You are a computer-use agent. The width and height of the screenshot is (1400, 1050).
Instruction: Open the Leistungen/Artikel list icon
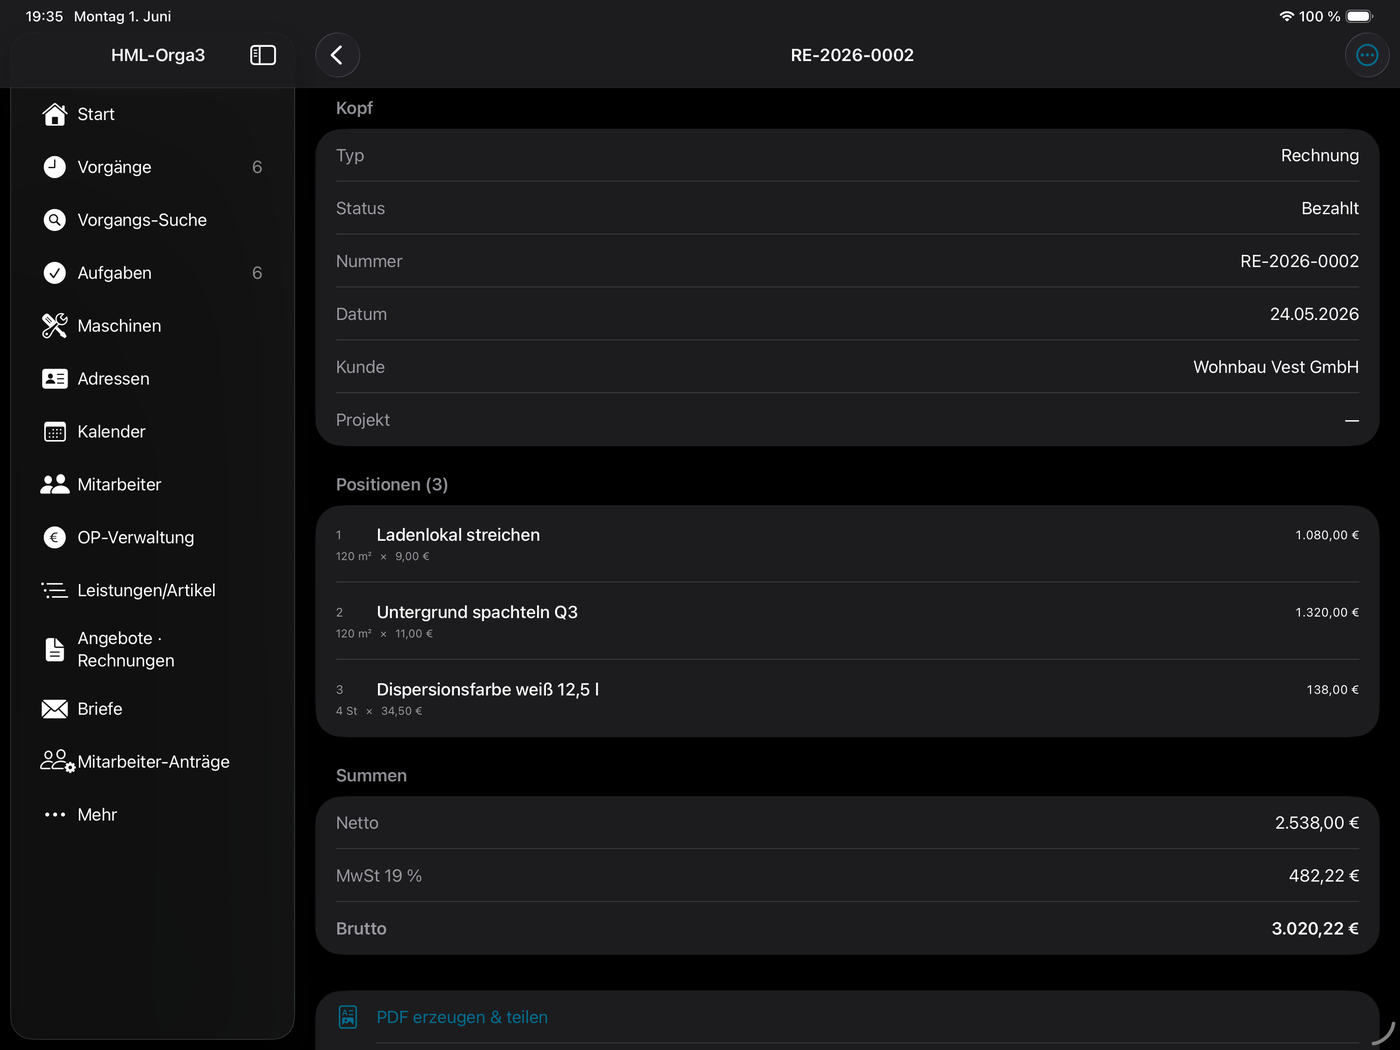coord(55,591)
